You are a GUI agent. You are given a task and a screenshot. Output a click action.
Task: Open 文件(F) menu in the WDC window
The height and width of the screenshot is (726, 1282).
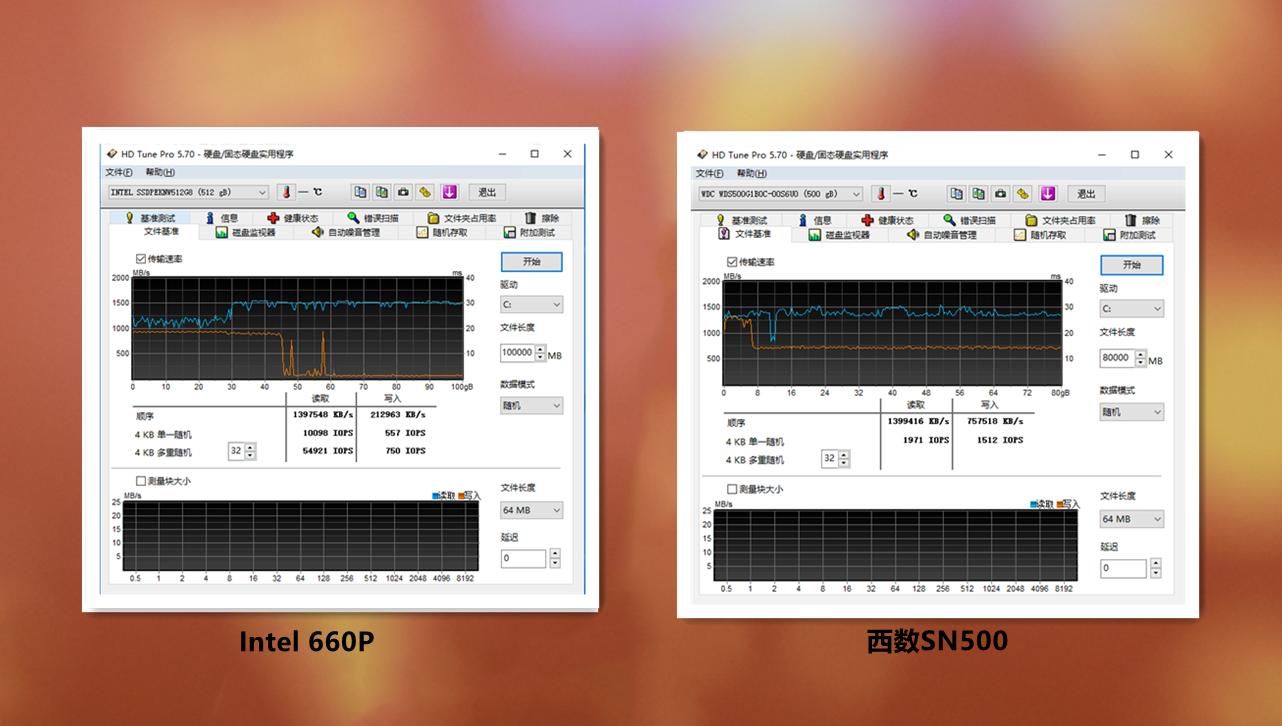click(x=710, y=174)
